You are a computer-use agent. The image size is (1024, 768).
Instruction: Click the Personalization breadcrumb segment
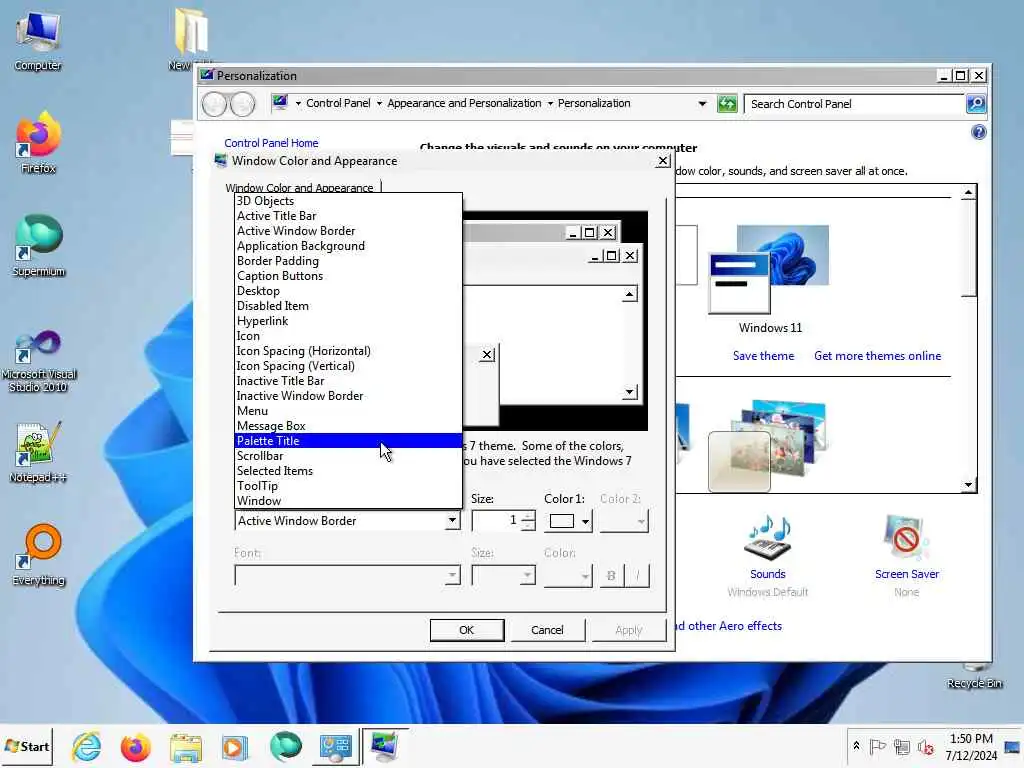(x=594, y=103)
